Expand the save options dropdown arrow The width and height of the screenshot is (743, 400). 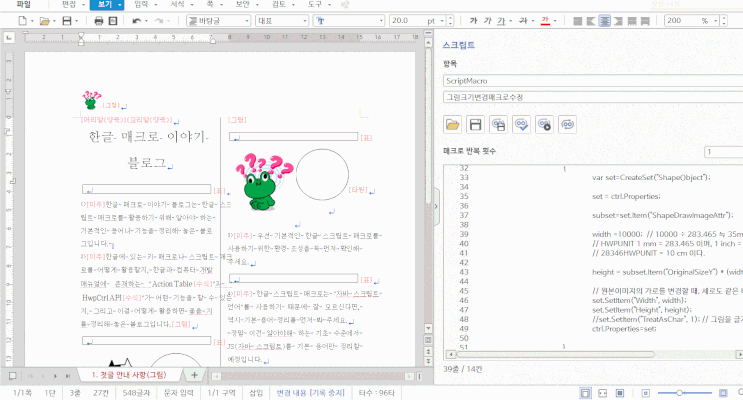click(76, 21)
